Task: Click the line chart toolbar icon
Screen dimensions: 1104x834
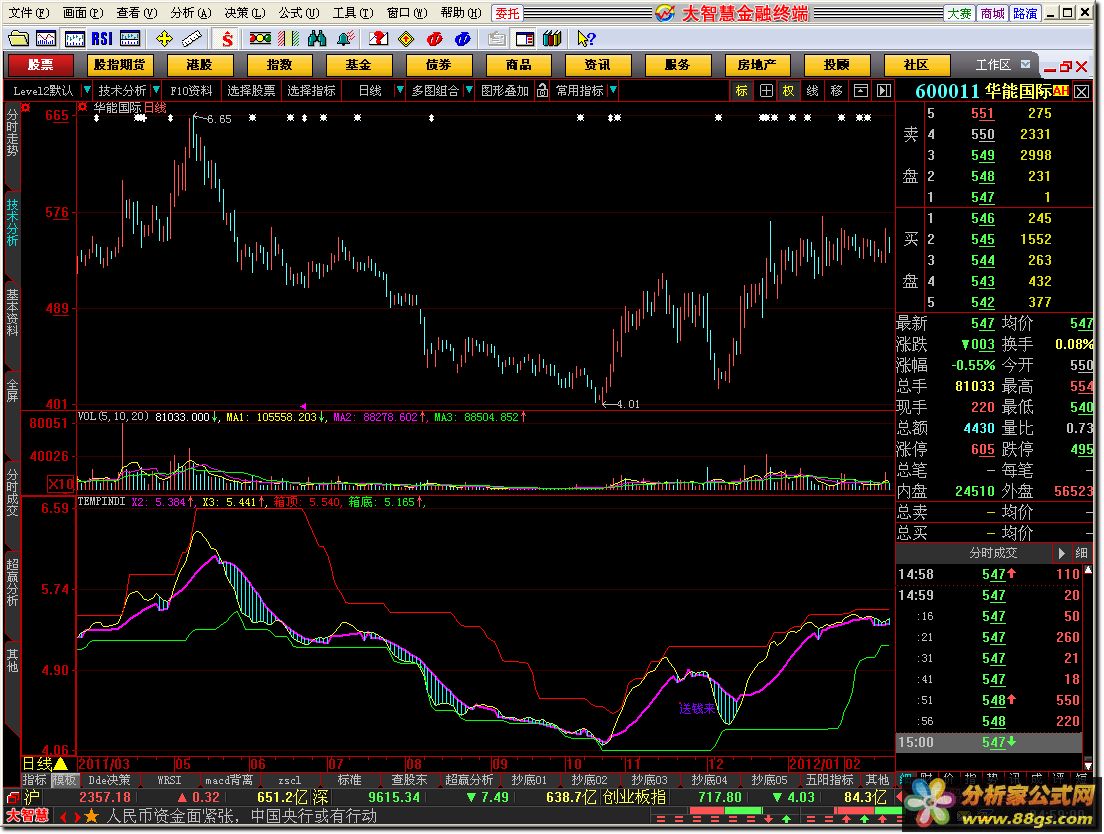Action: click(46, 39)
